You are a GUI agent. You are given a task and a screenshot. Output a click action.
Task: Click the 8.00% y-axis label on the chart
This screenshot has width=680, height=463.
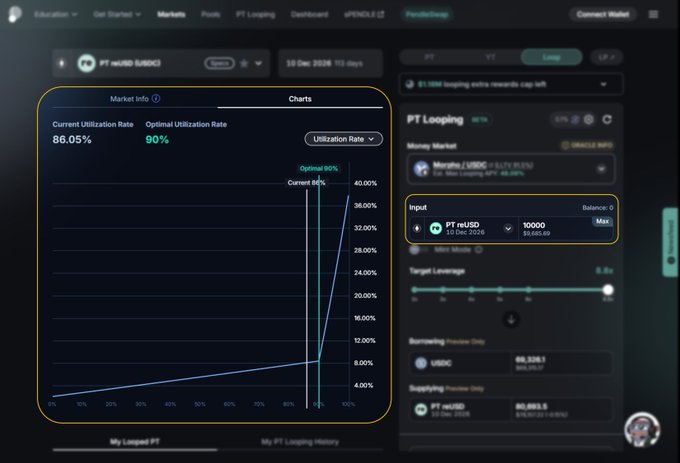click(x=363, y=363)
